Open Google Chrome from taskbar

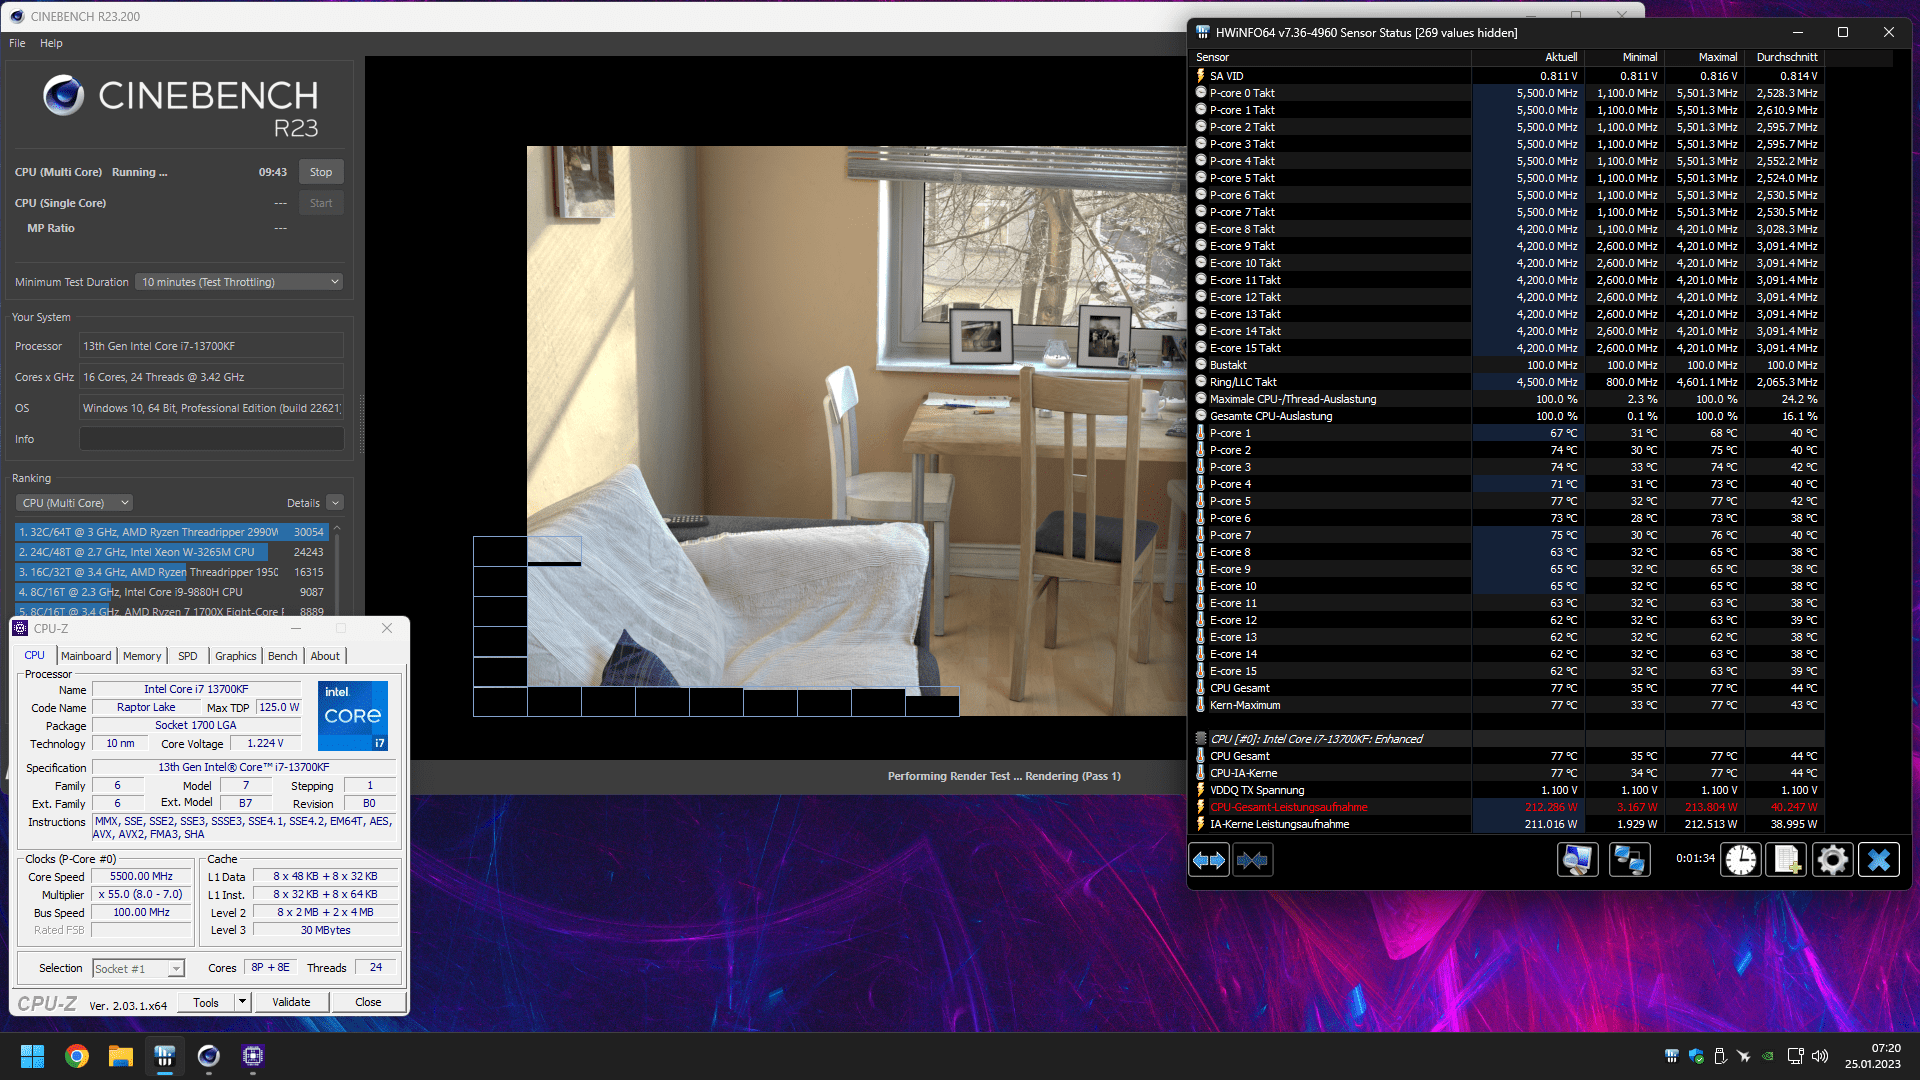point(76,1056)
